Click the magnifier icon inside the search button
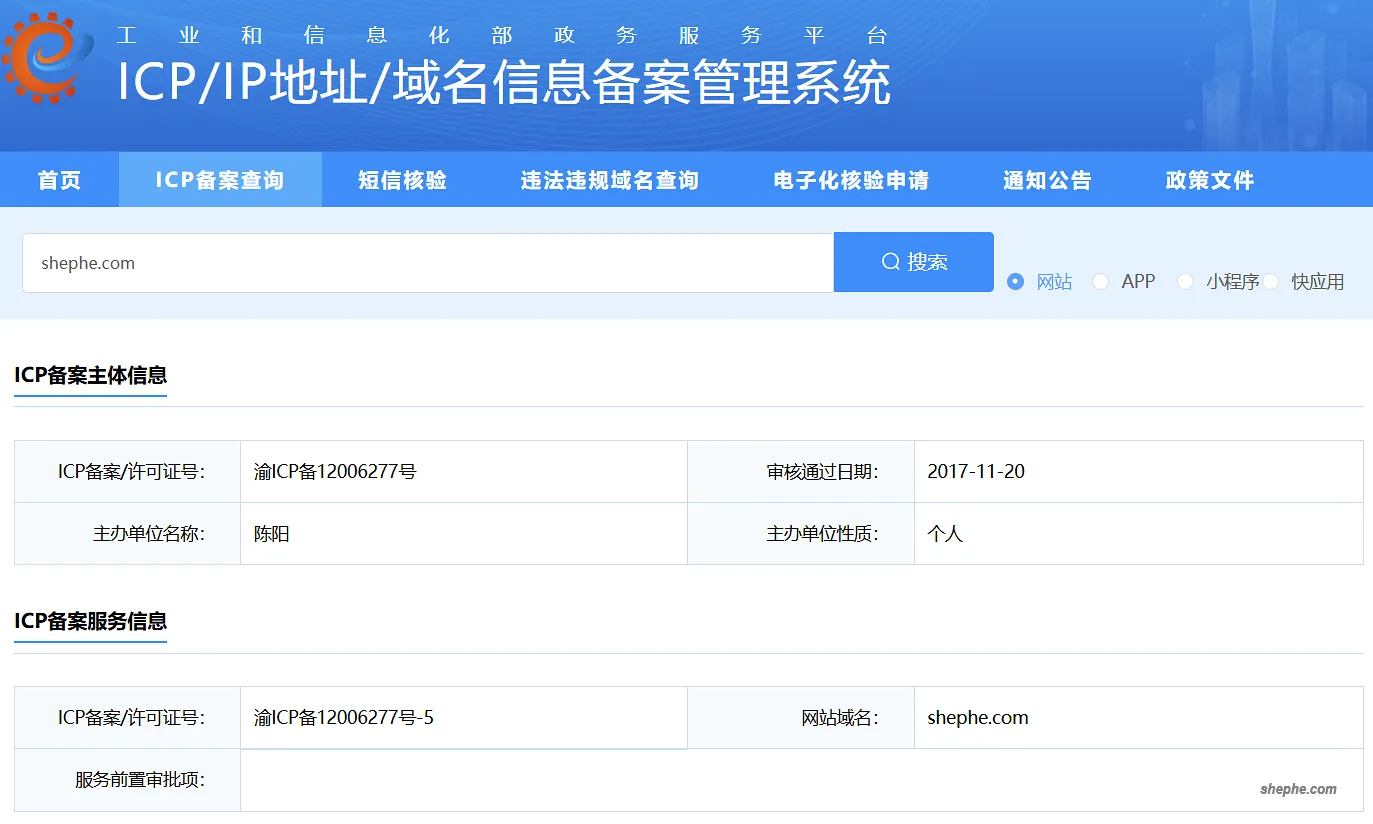The height and width of the screenshot is (824, 1373). [889, 261]
